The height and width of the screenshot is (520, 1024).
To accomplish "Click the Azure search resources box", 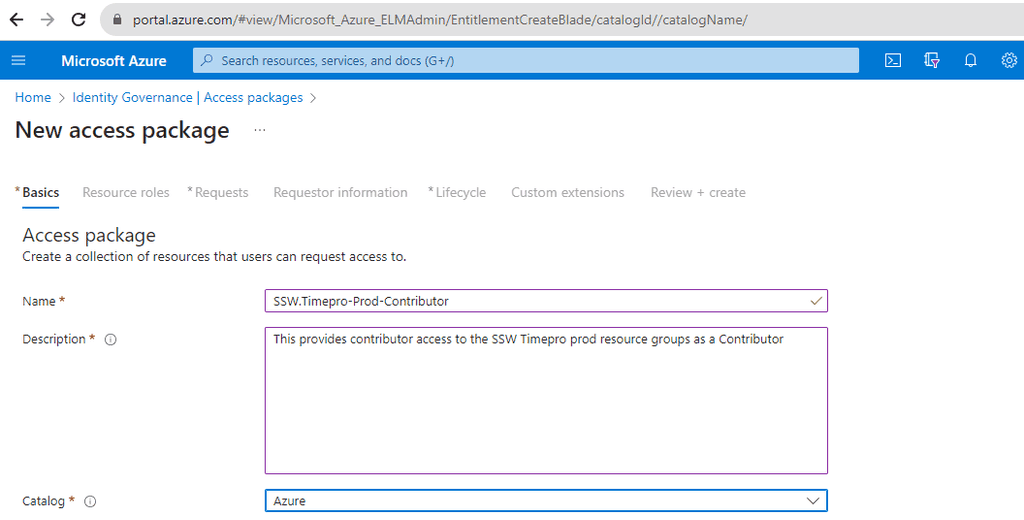I will (526, 61).
